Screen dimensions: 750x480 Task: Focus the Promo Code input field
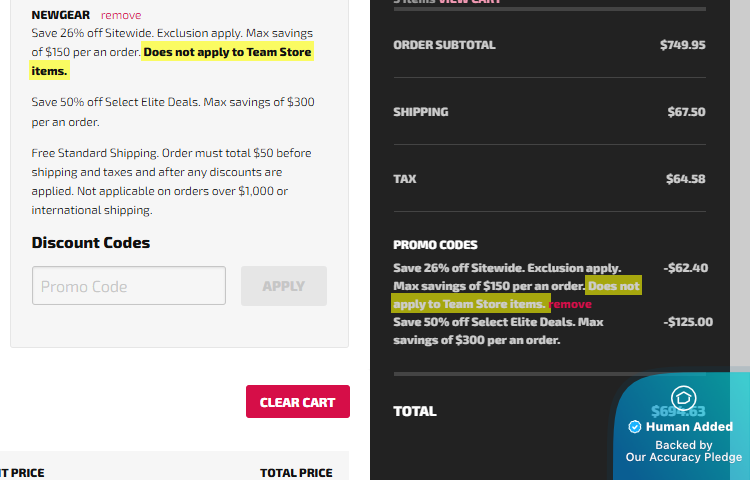click(128, 286)
